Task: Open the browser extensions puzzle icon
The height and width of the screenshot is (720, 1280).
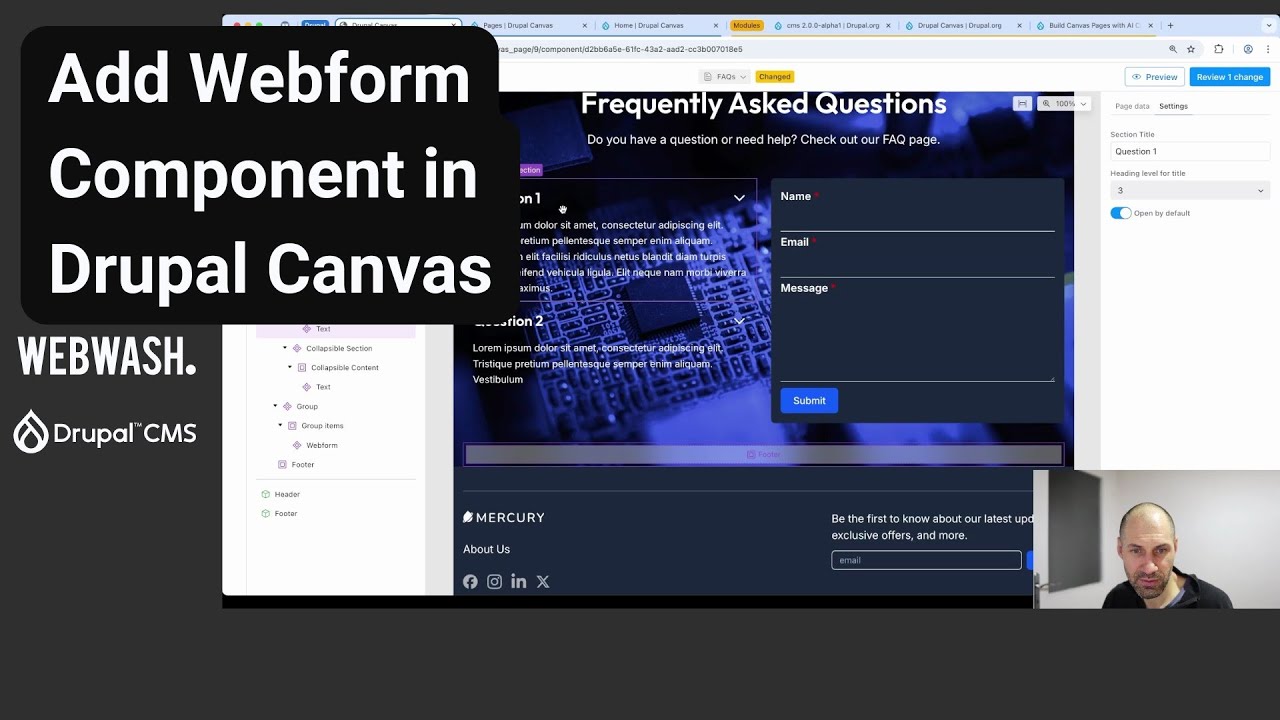Action: pyautogui.click(x=1218, y=48)
